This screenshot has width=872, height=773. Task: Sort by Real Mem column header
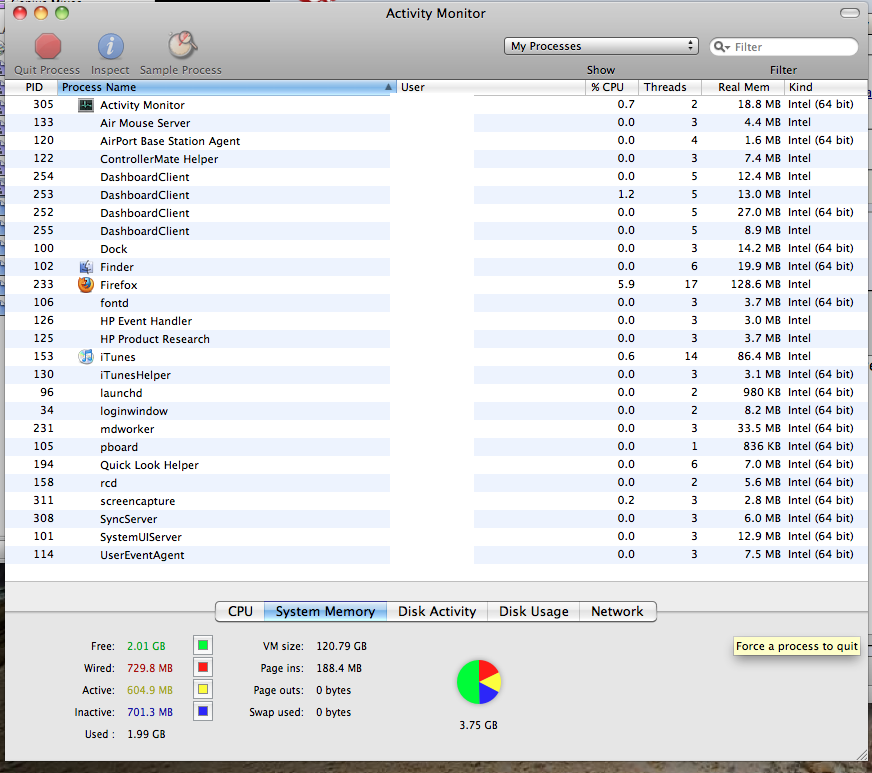pyautogui.click(x=743, y=87)
